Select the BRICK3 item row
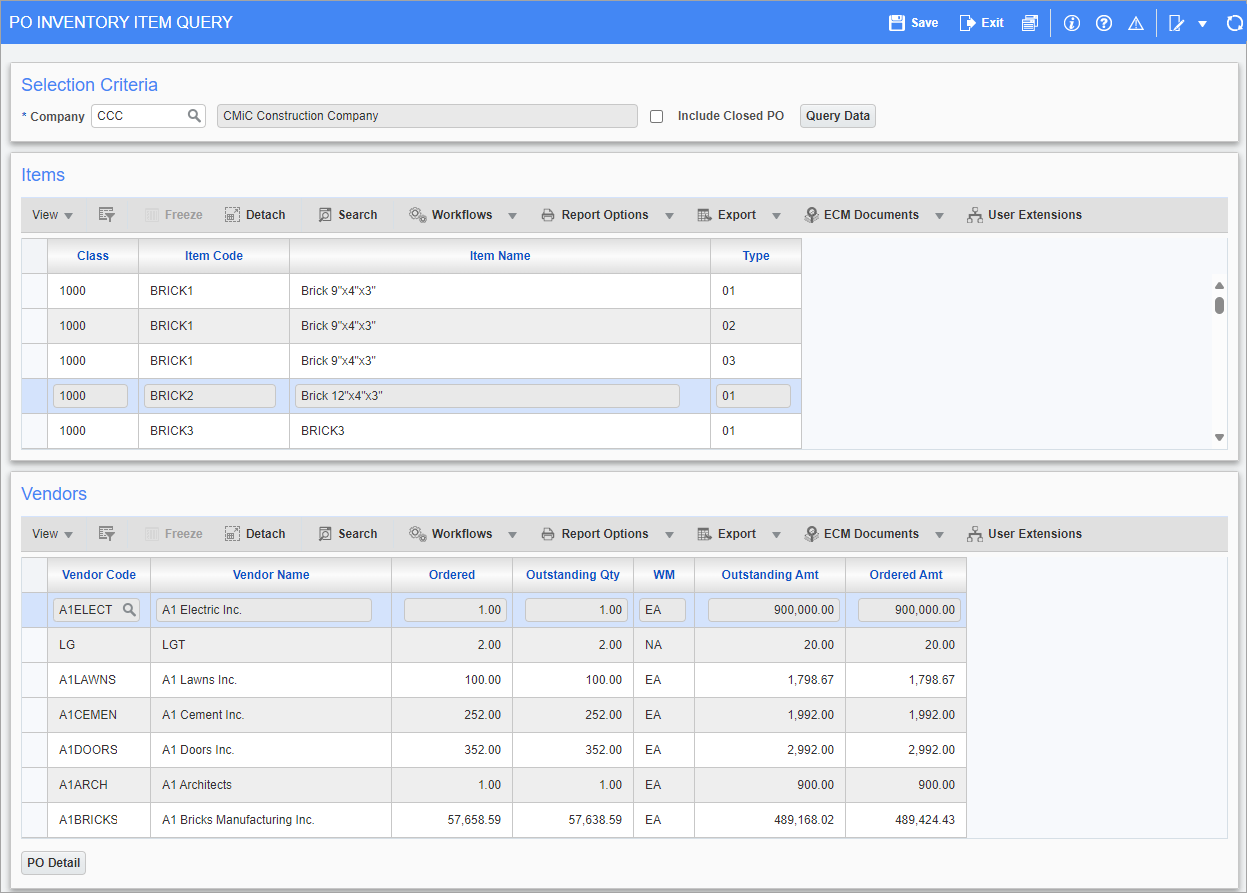 click(x=411, y=431)
